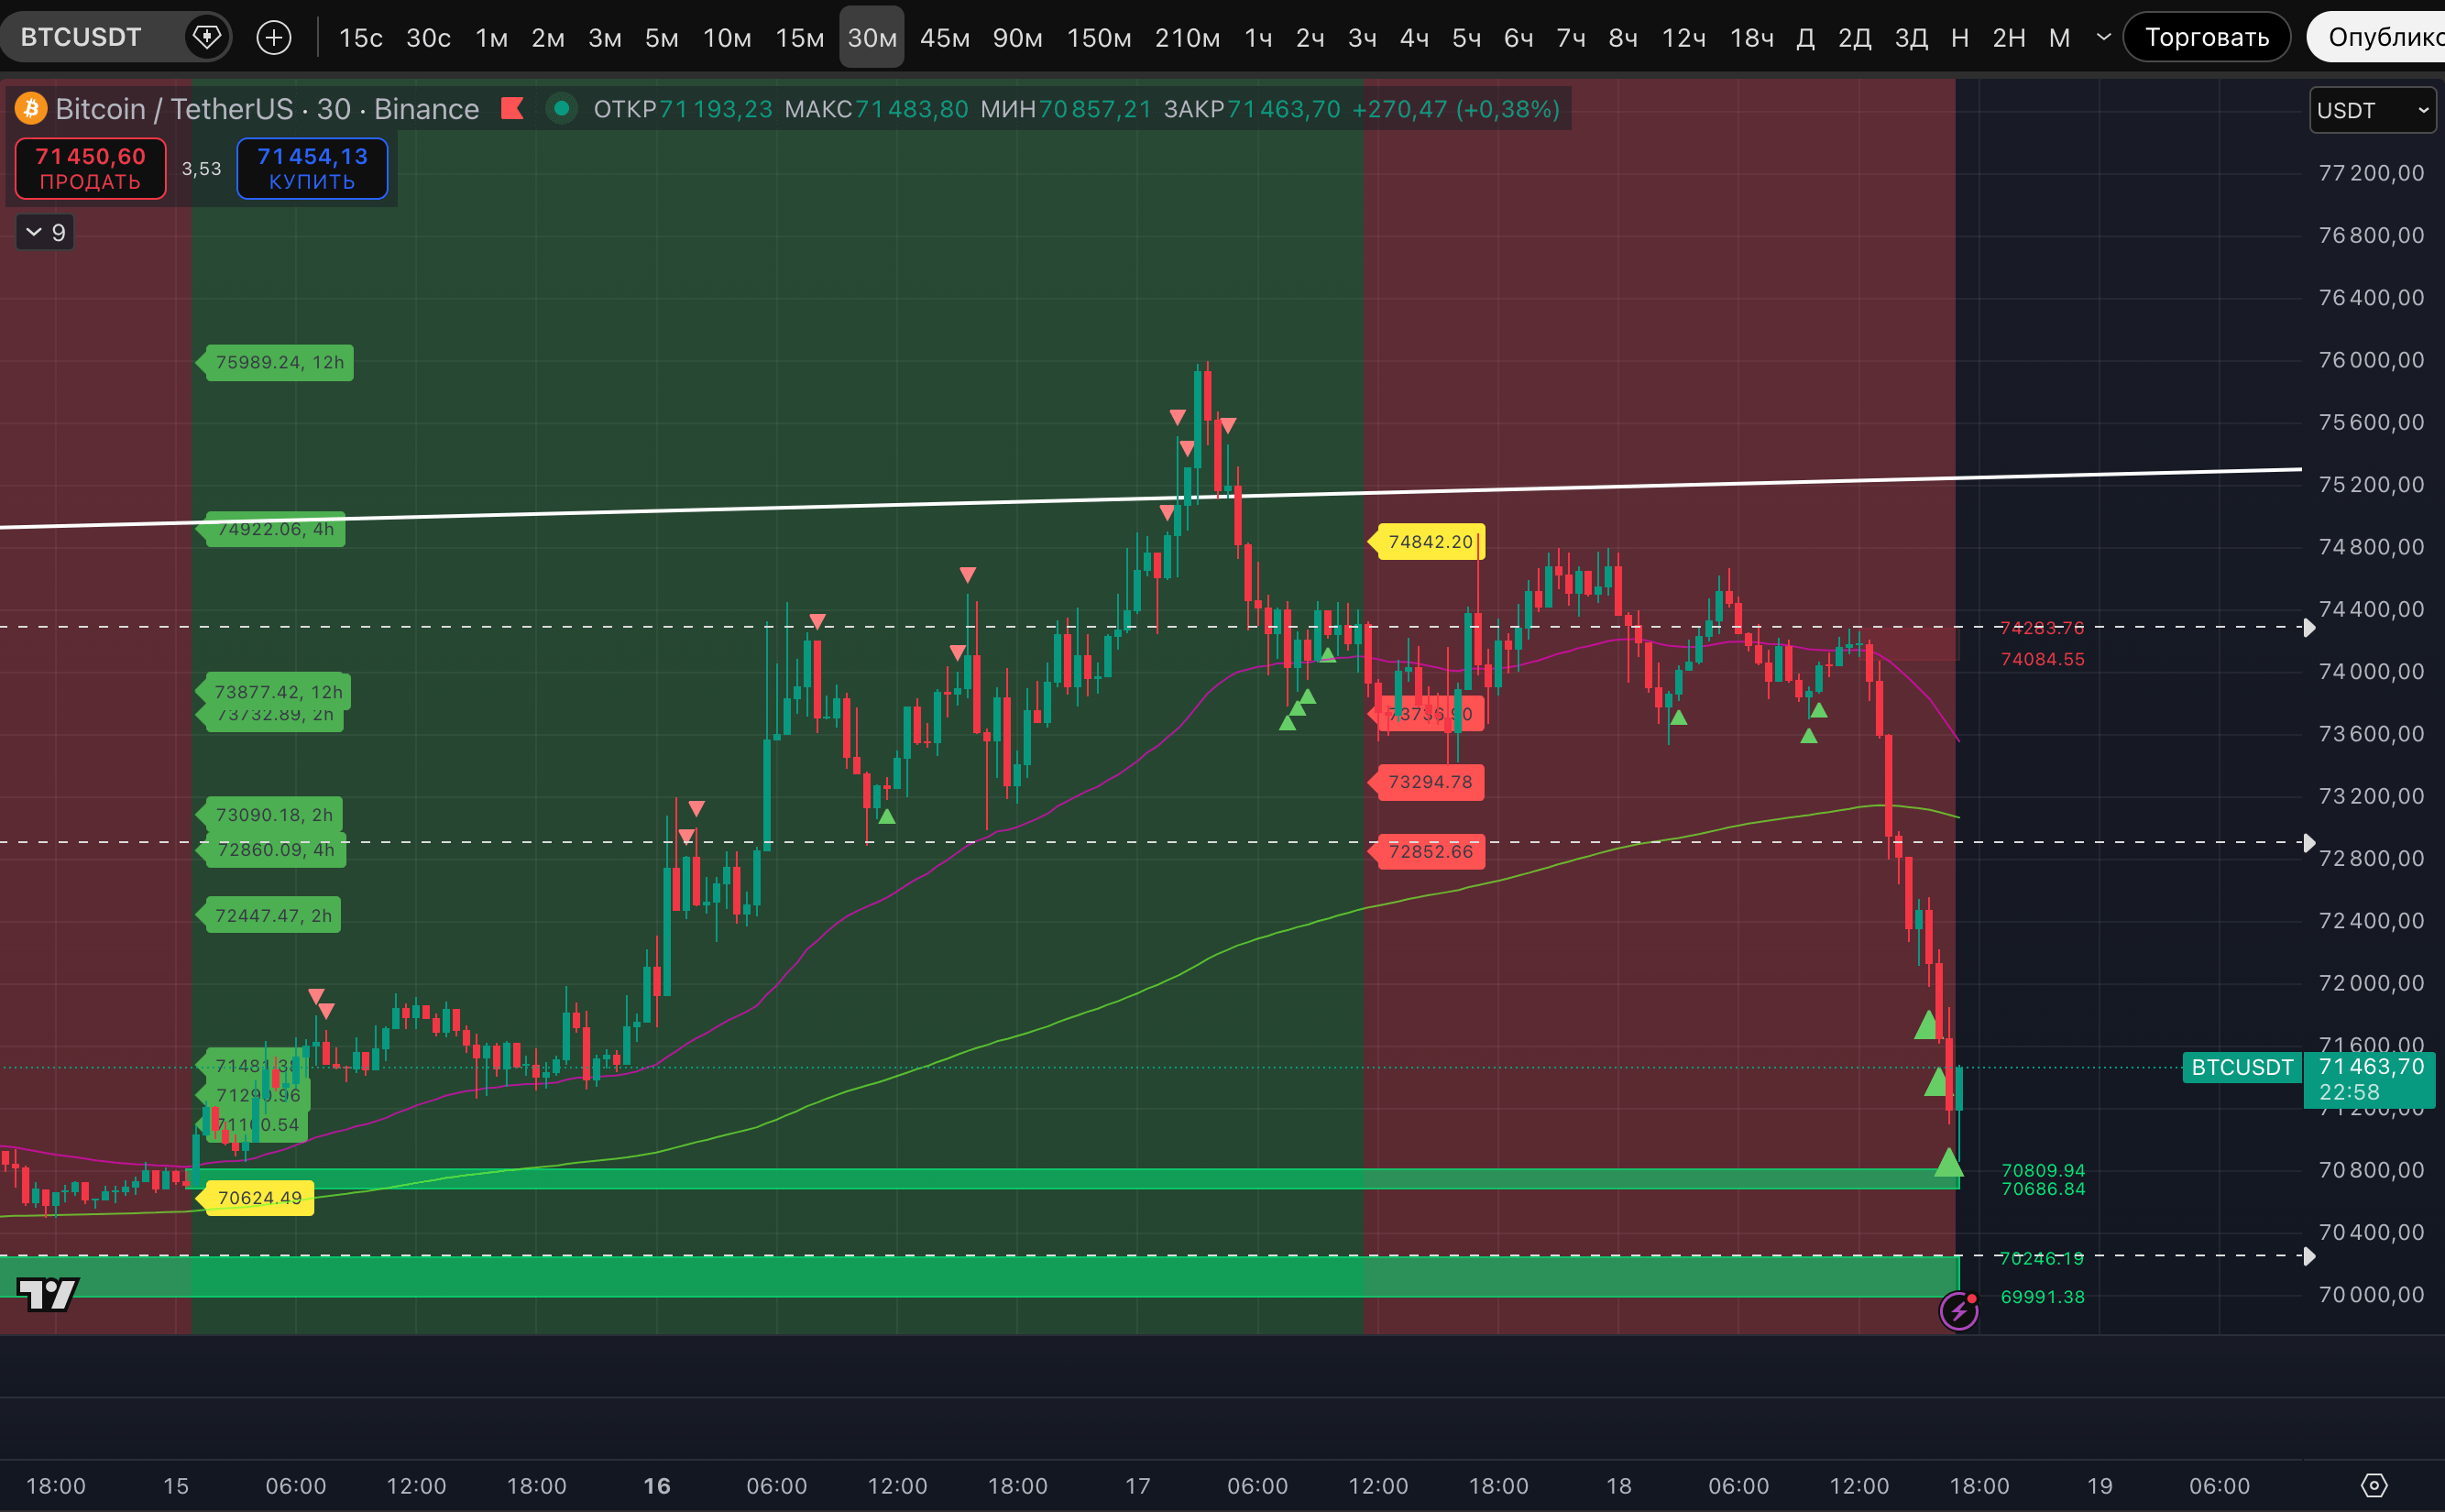Click the plus circle compare symbol icon
2445x1512 pixels.
[273, 38]
